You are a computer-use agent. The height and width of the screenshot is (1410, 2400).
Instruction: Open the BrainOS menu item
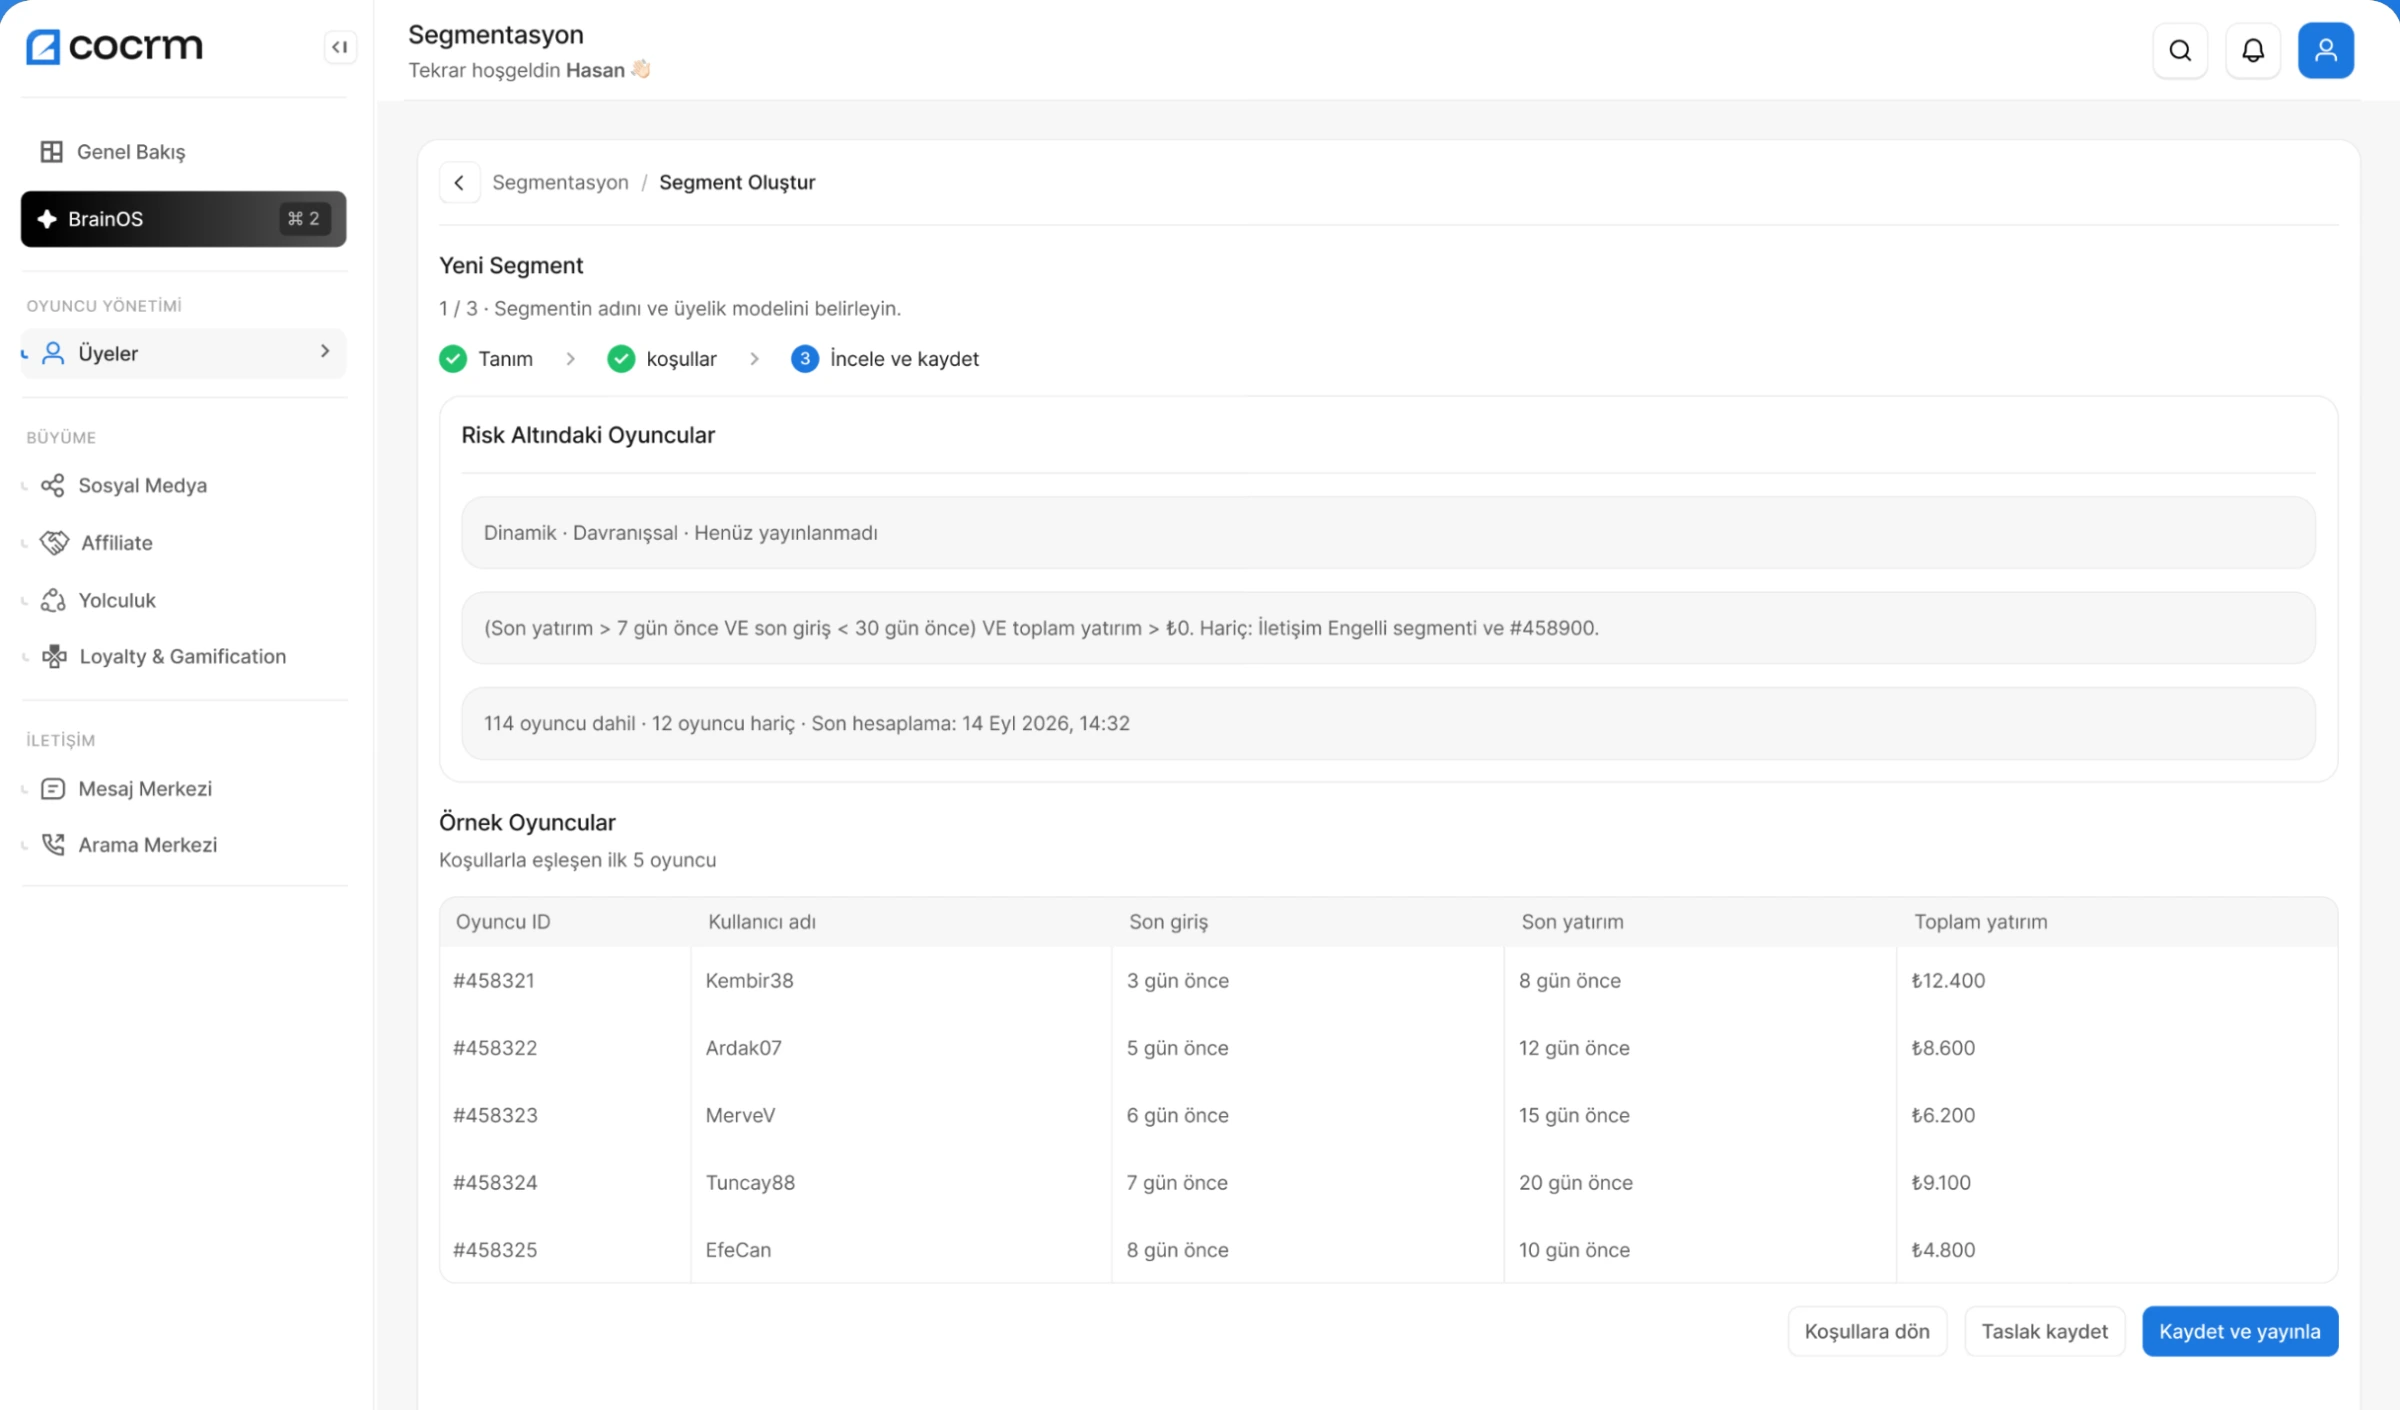[183, 219]
